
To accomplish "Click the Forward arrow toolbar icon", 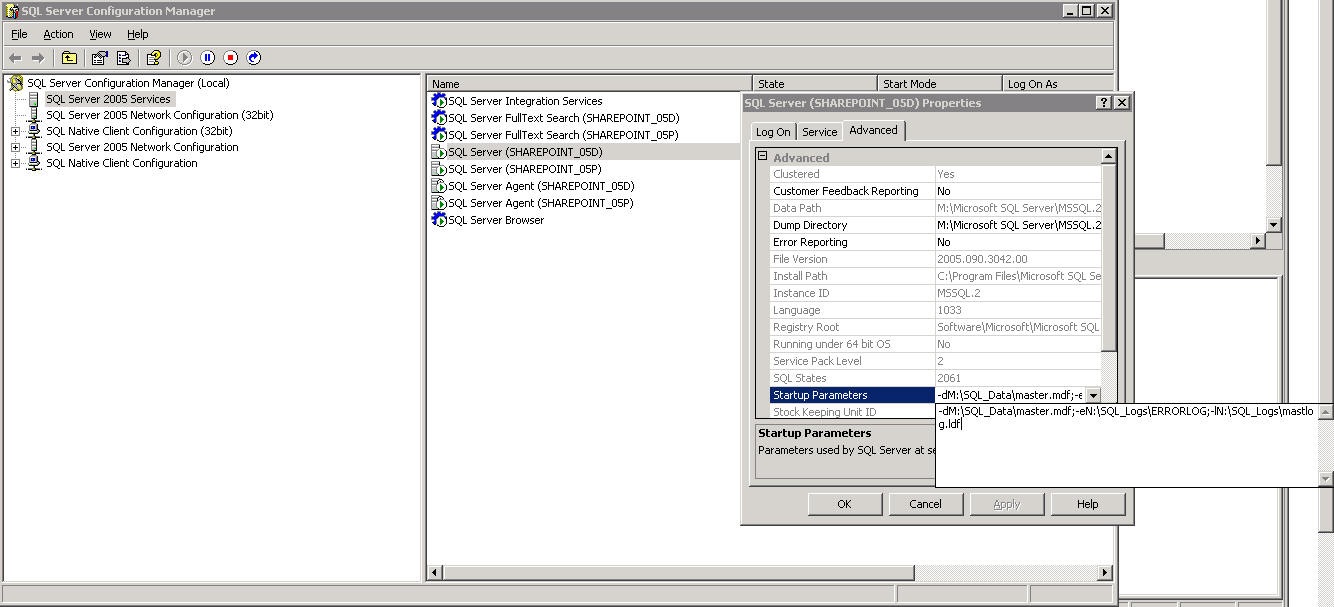I will 38,58.
